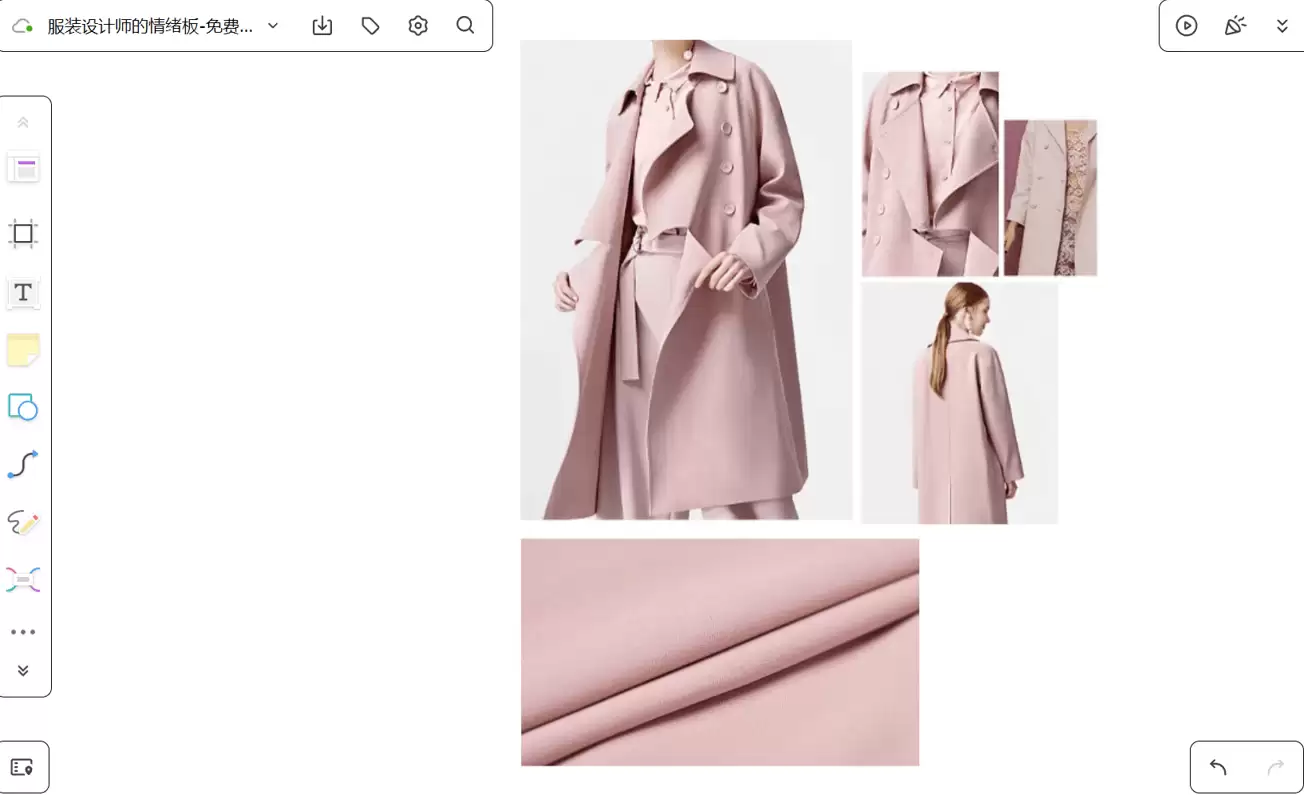Screen dimensions: 1304x795
Task: Start presentation with play button
Action: click(x=1187, y=26)
